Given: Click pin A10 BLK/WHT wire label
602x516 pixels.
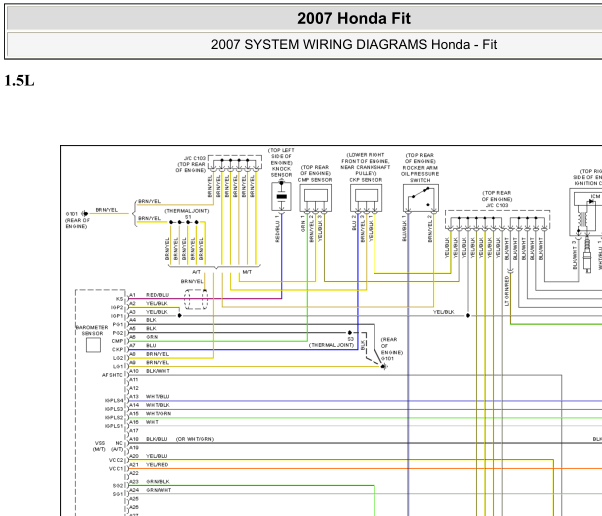Looking at the screenshot, I should (158, 371).
